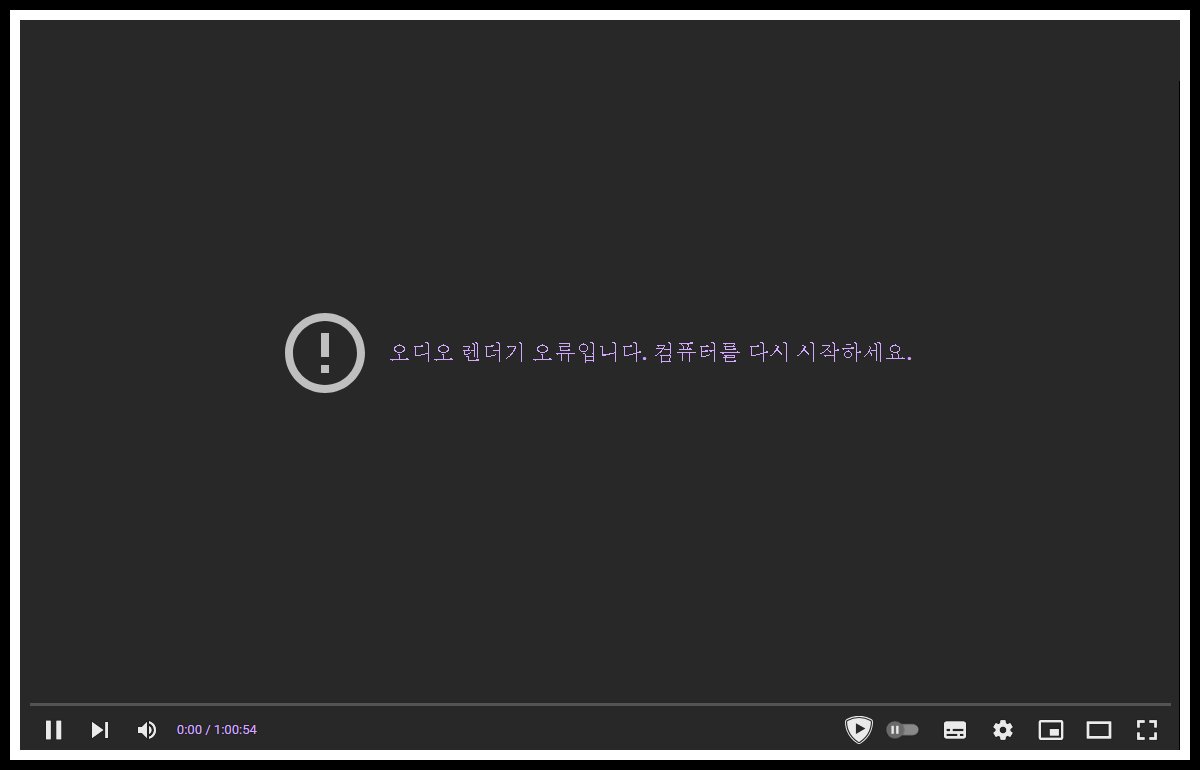Mute the volume speaker icon
This screenshot has height=770, width=1200.
[x=147, y=730]
